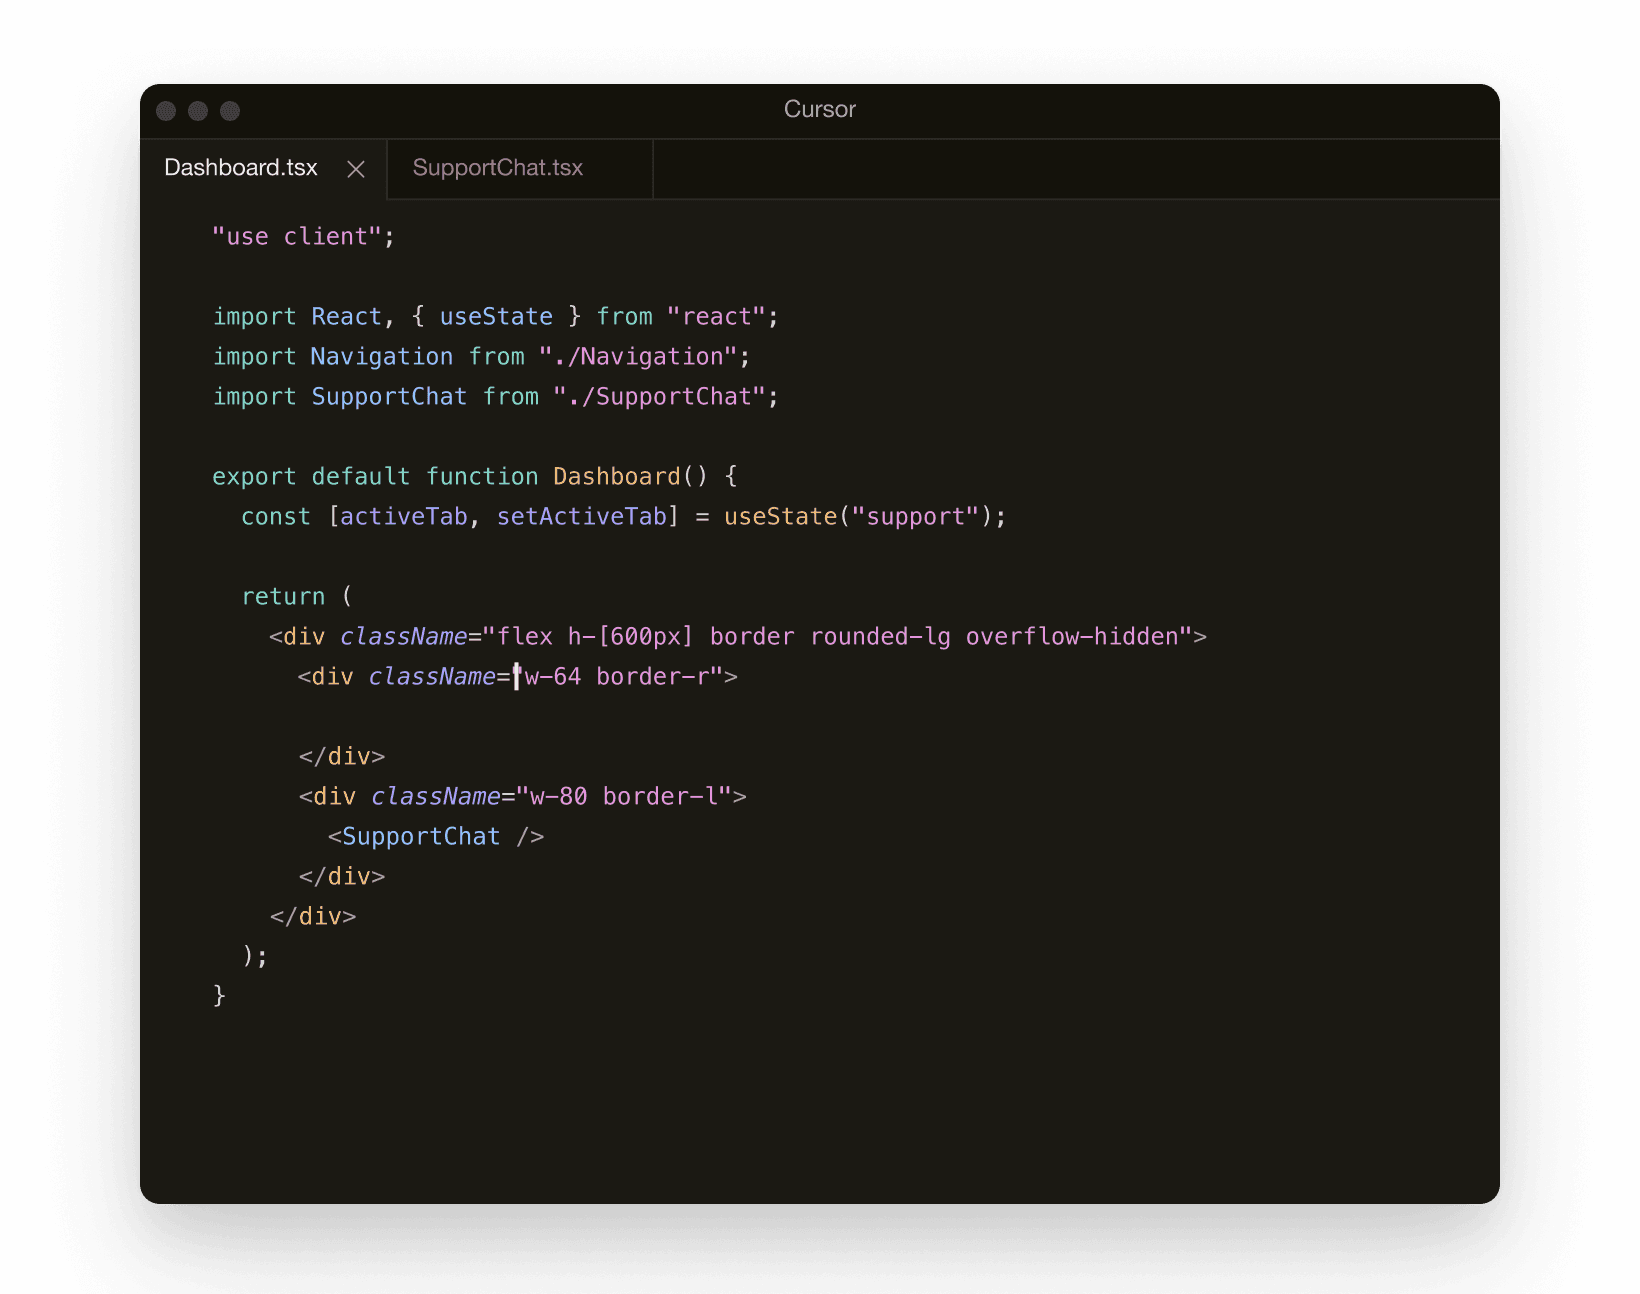This screenshot has height=1294, width=1640.
Task: Click the export keyword
Action: coord(254,477)
